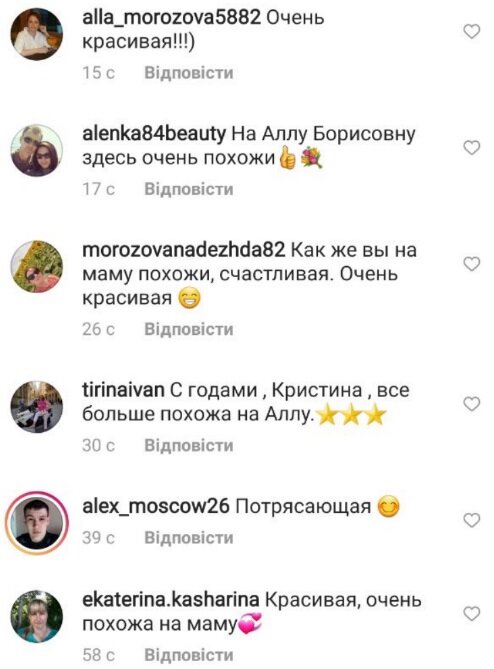The height and width of the screenshot is (669, 494).
Task: Like alenka84beauty's comment with the heart icon
Action: pos(472,148)
